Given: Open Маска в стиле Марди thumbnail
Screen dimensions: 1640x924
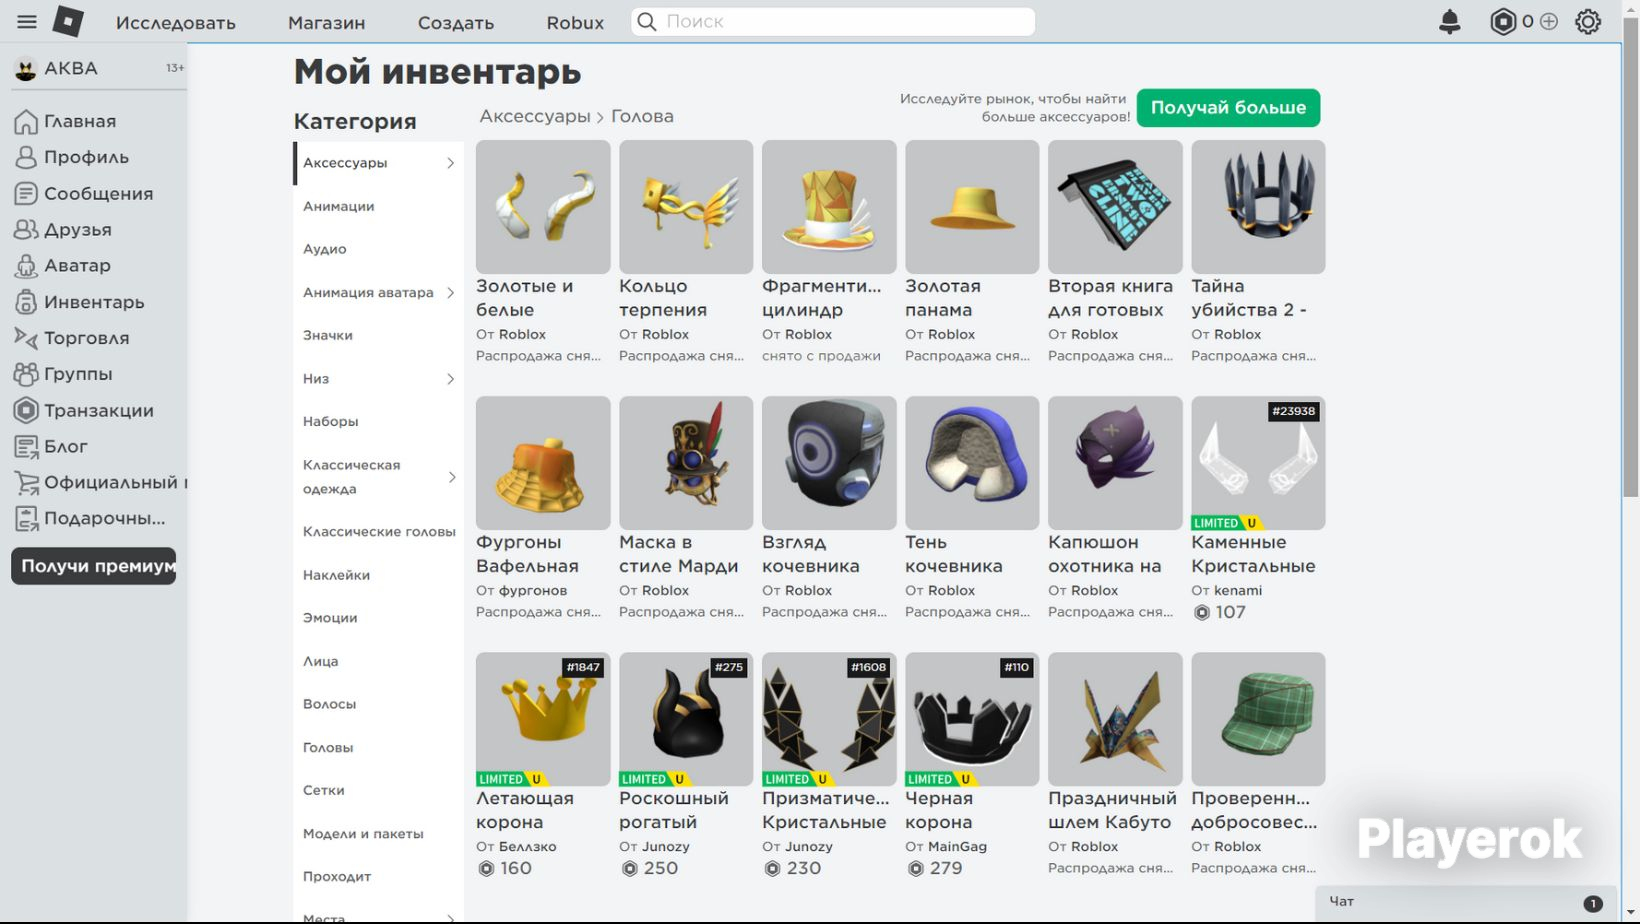Looking at the screenshot, I should click(686, 463).
